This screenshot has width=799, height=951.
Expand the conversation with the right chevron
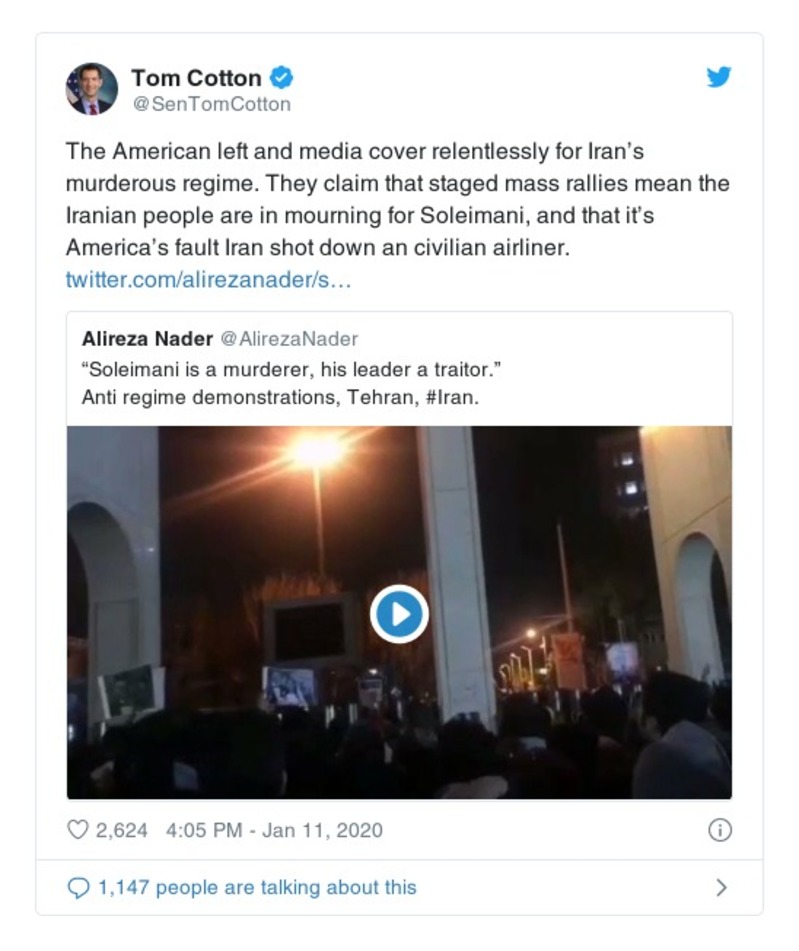click(721, 887)
